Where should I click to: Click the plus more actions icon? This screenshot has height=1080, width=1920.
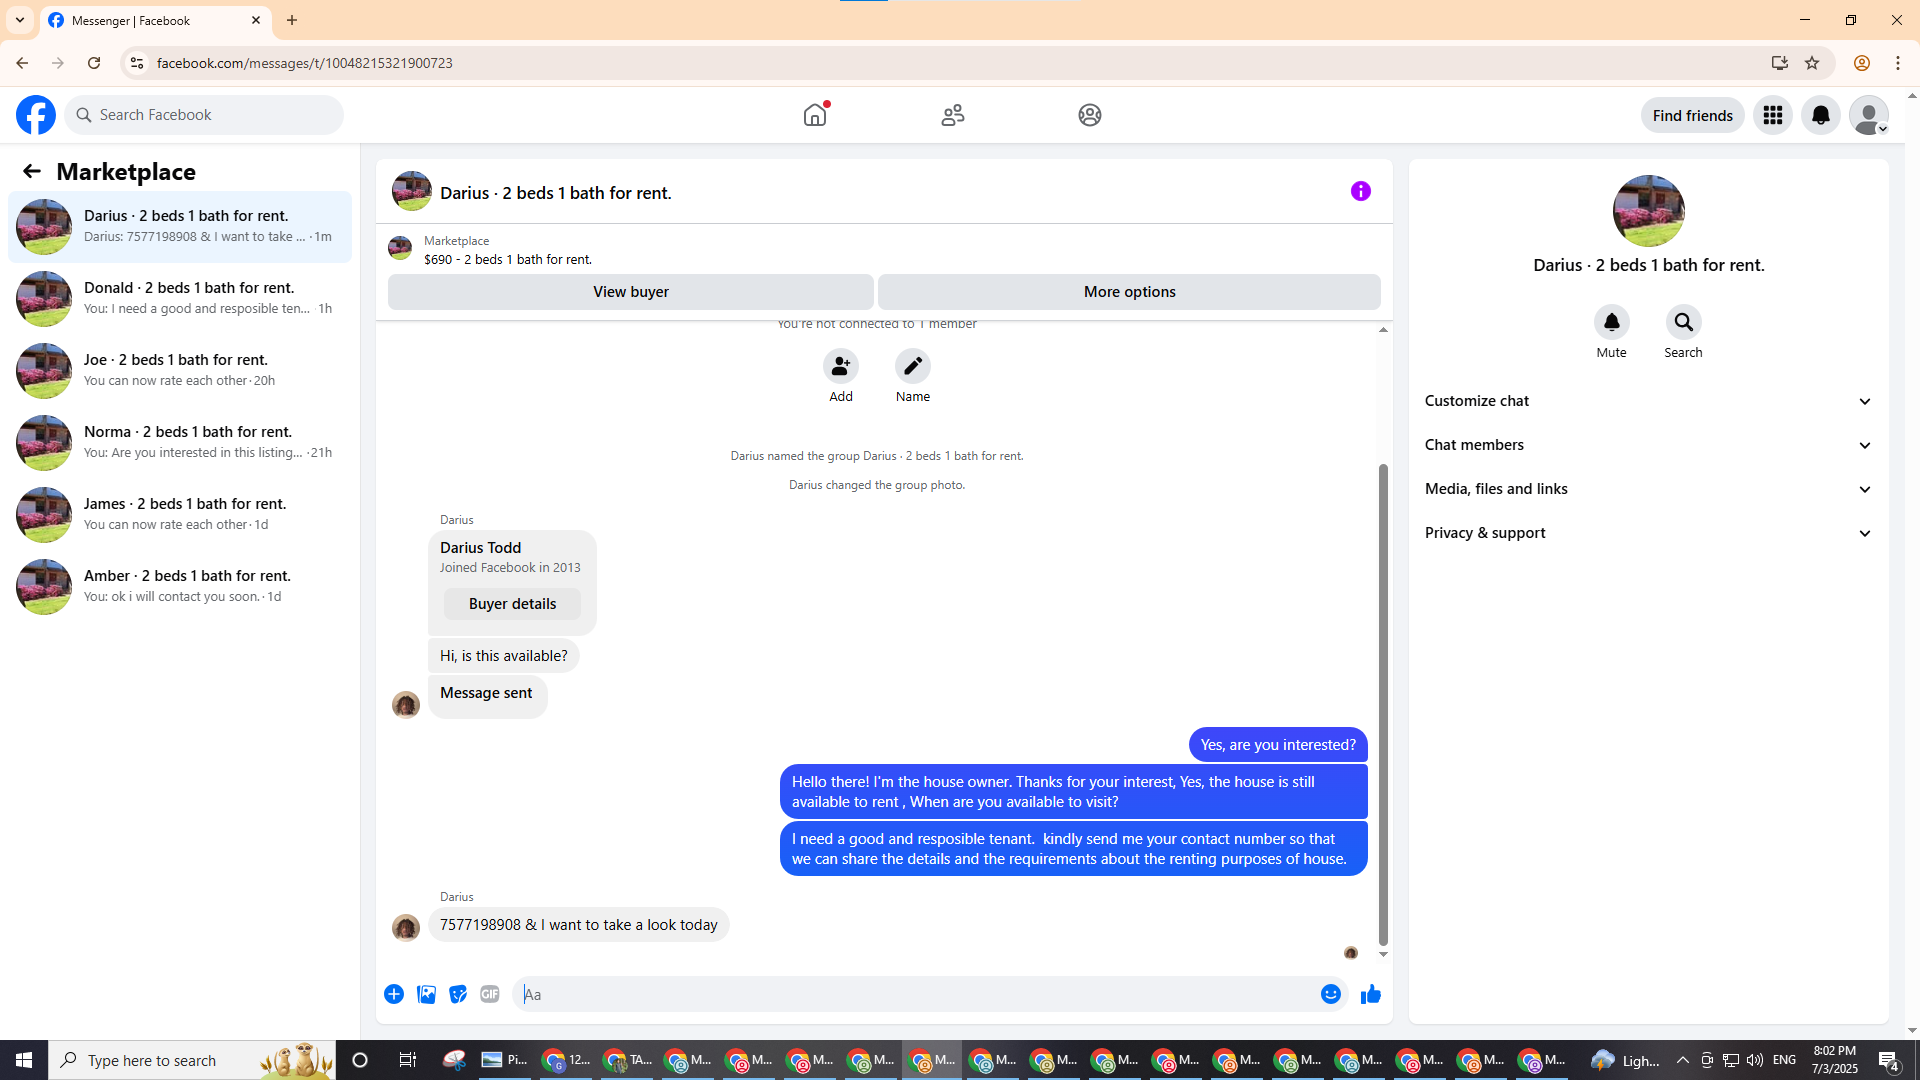394,994
